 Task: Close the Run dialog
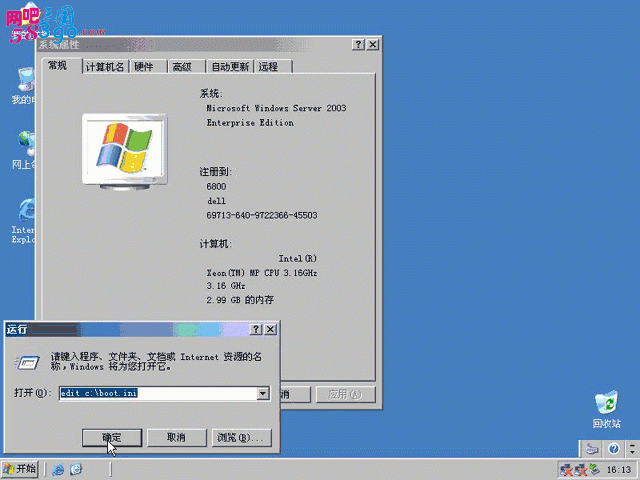click(270, 329)
